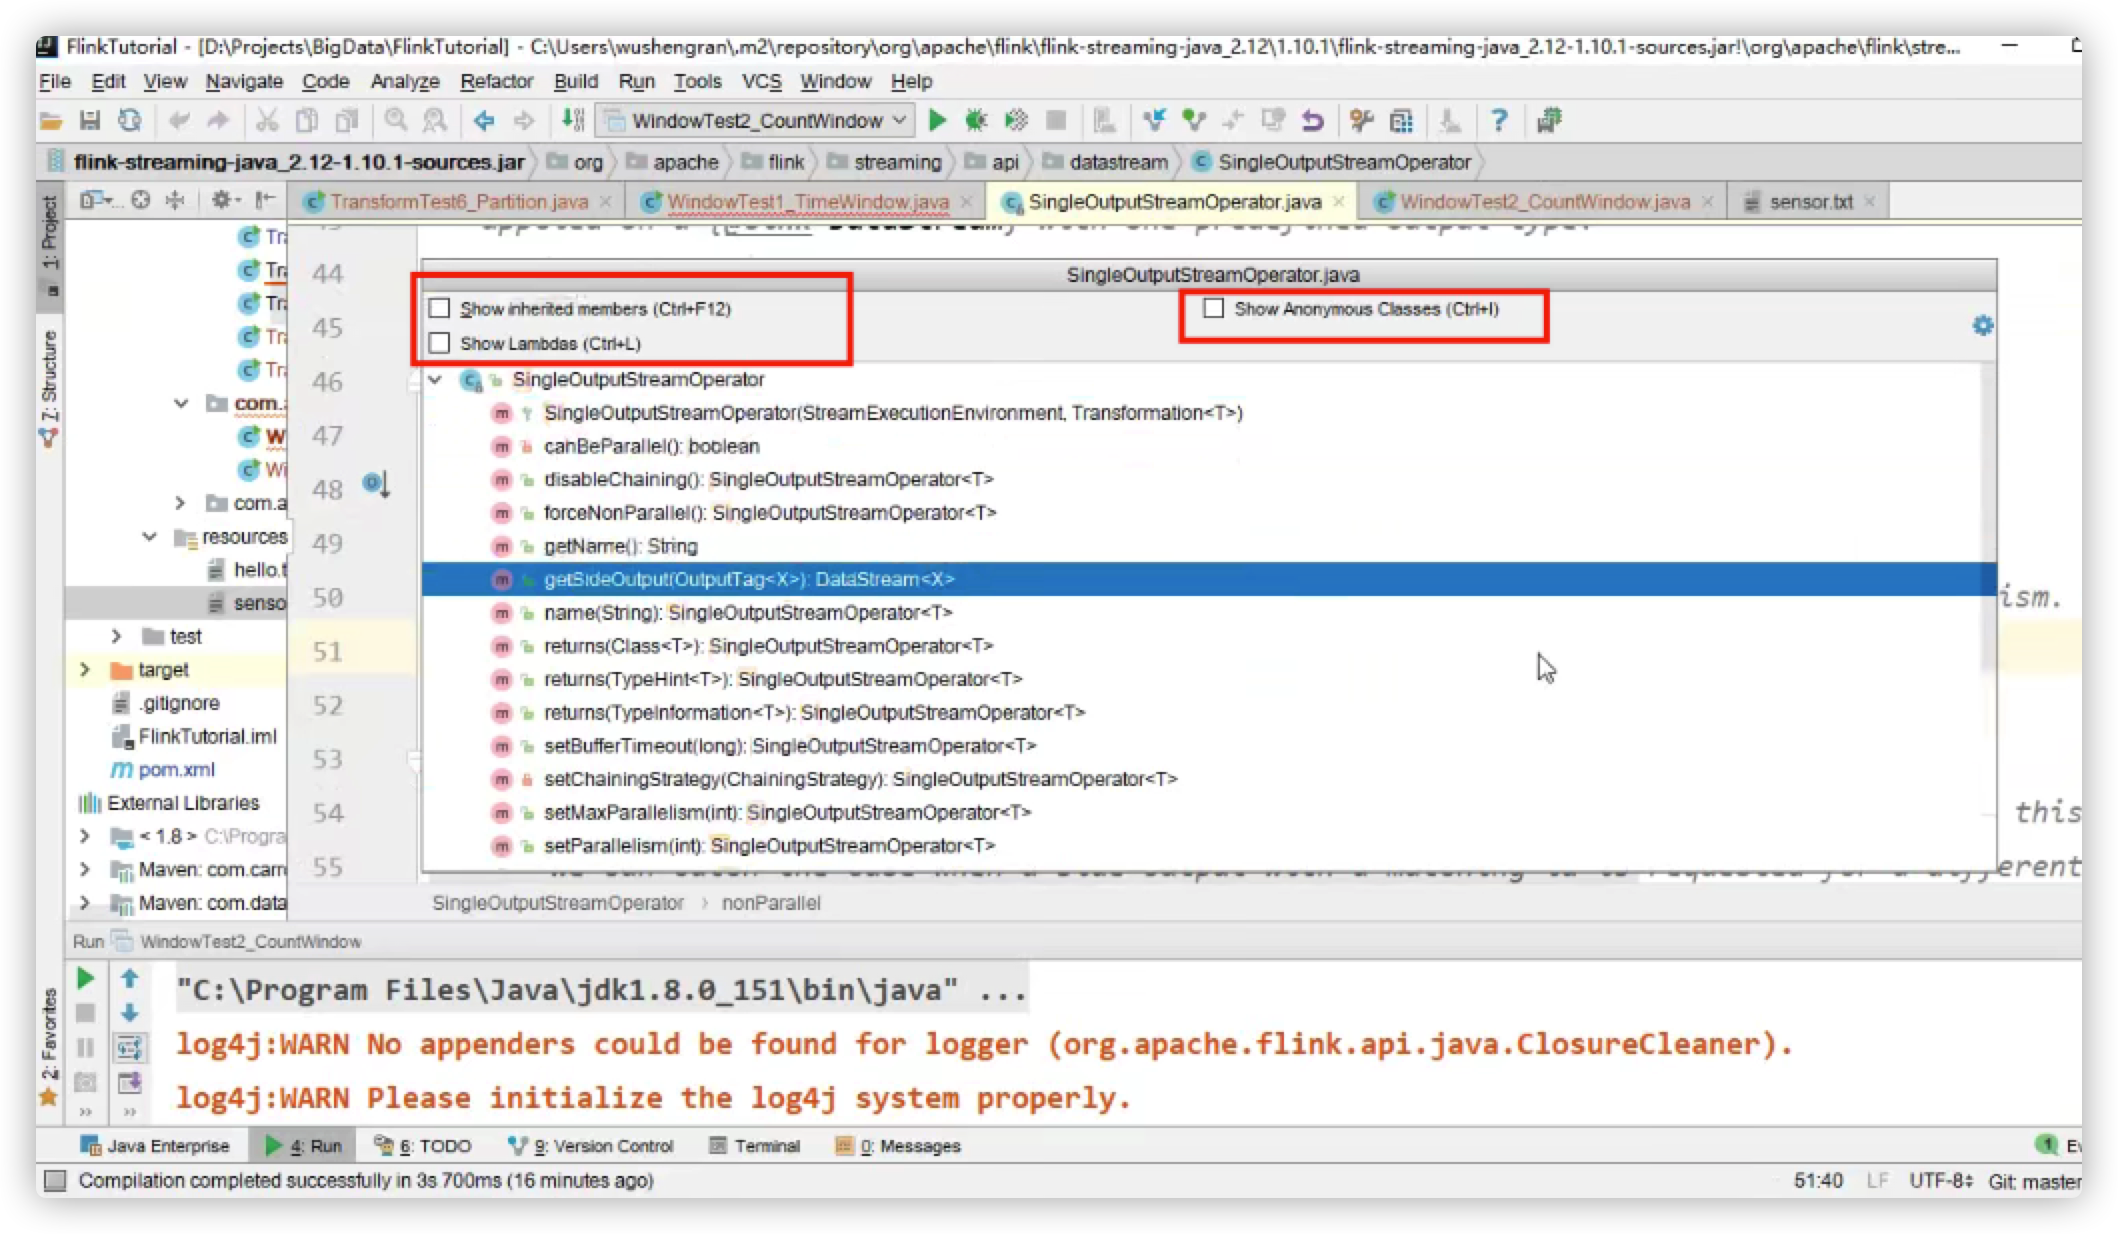Click the UTF-8 encoding selector in status bar

[x=1940, y=1181]
